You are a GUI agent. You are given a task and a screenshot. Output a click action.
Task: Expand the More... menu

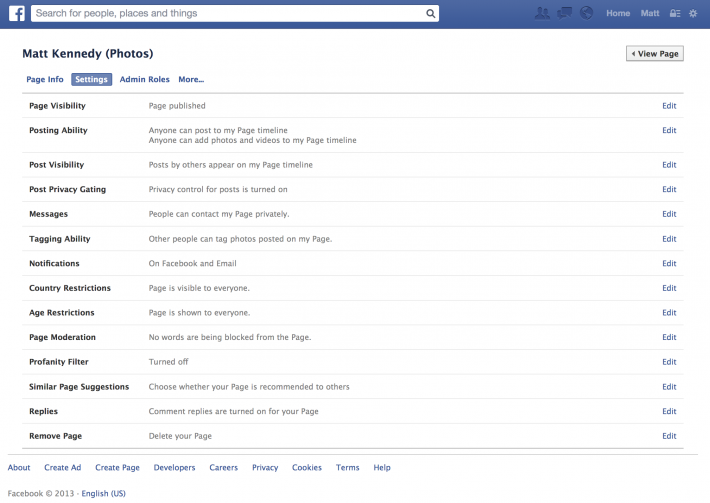191,79
